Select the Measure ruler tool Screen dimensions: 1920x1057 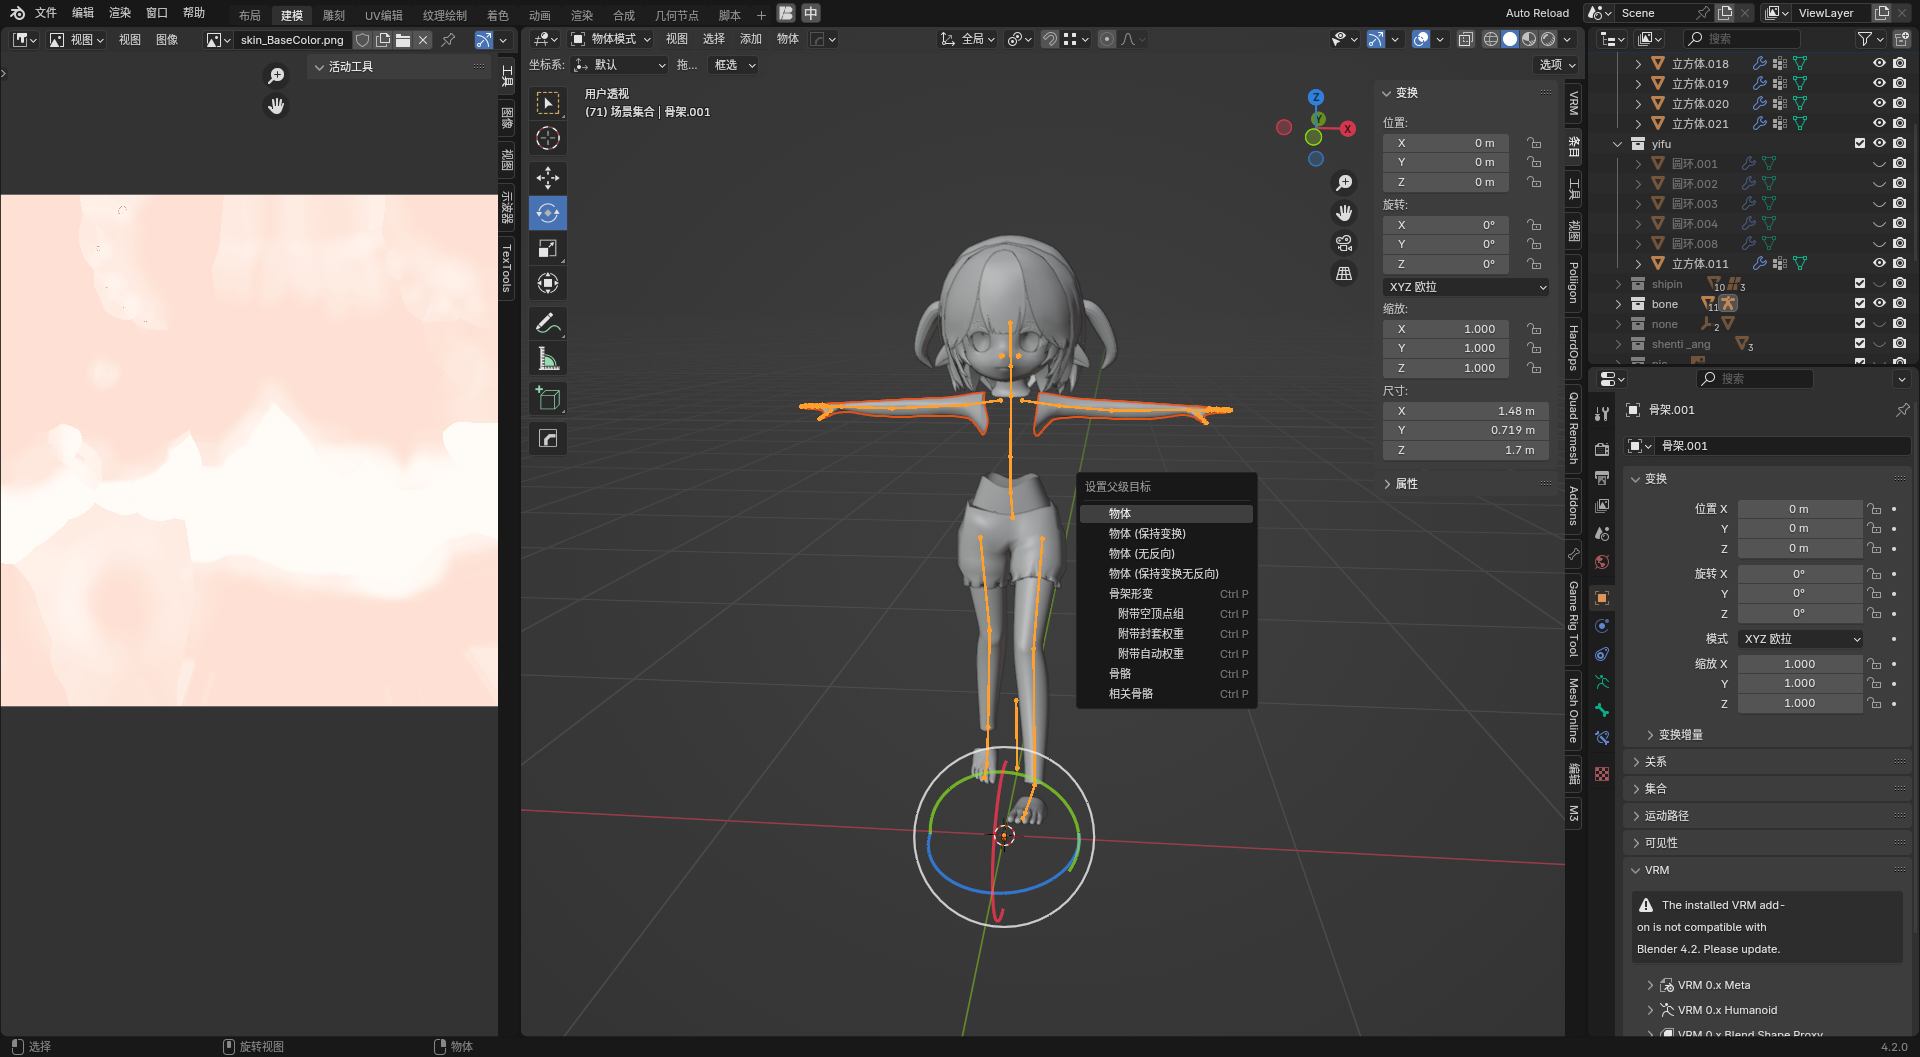coord(547,359)
